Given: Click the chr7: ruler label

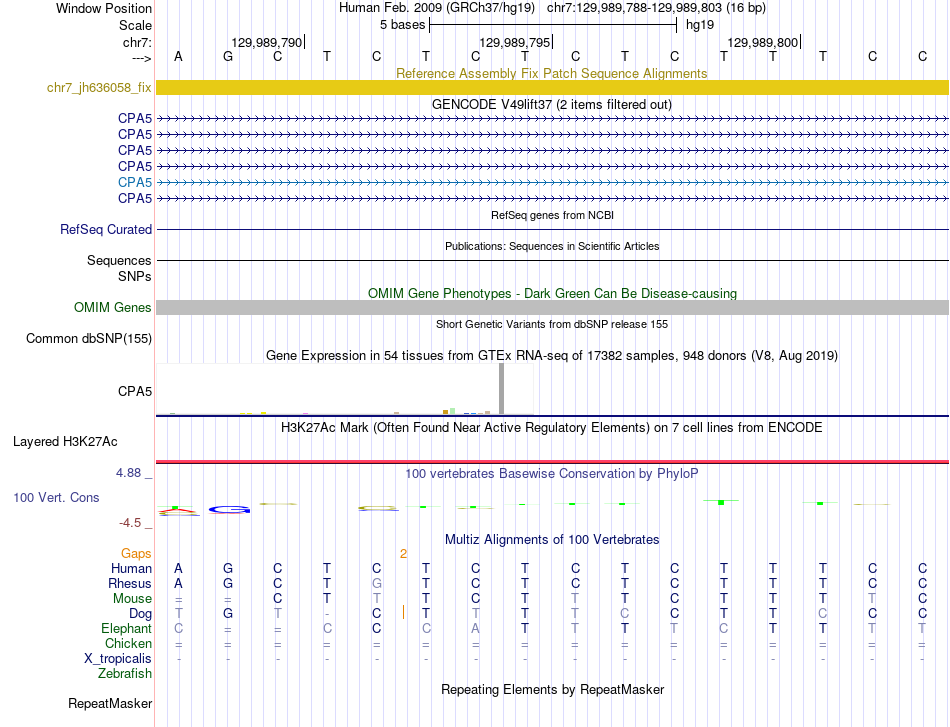Looking at the screenshot, I should pyautogui.click(x=137, y=42).
